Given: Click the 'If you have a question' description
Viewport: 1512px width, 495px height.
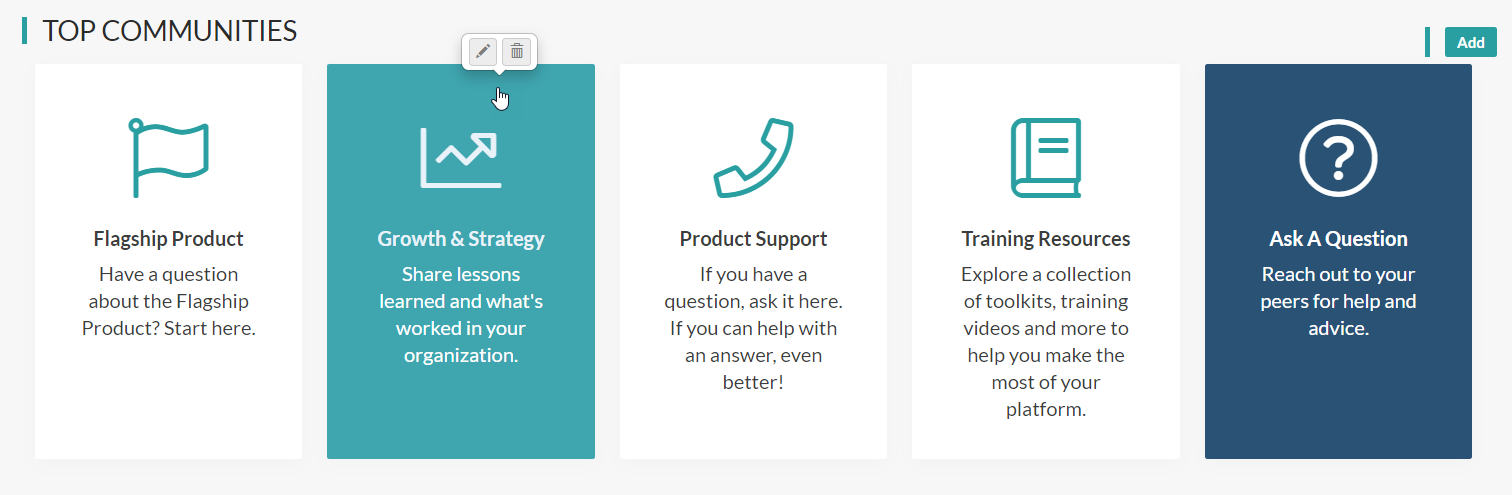Looking at the screenshot, I should tap(753, 328).
